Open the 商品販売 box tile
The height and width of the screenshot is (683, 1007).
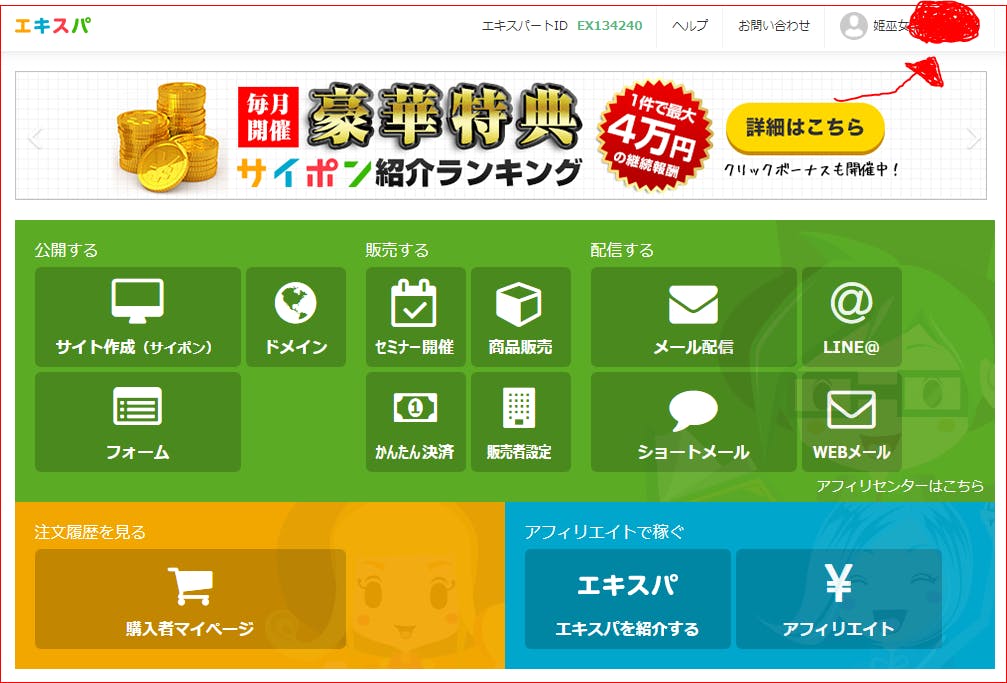tap(521, 317)
